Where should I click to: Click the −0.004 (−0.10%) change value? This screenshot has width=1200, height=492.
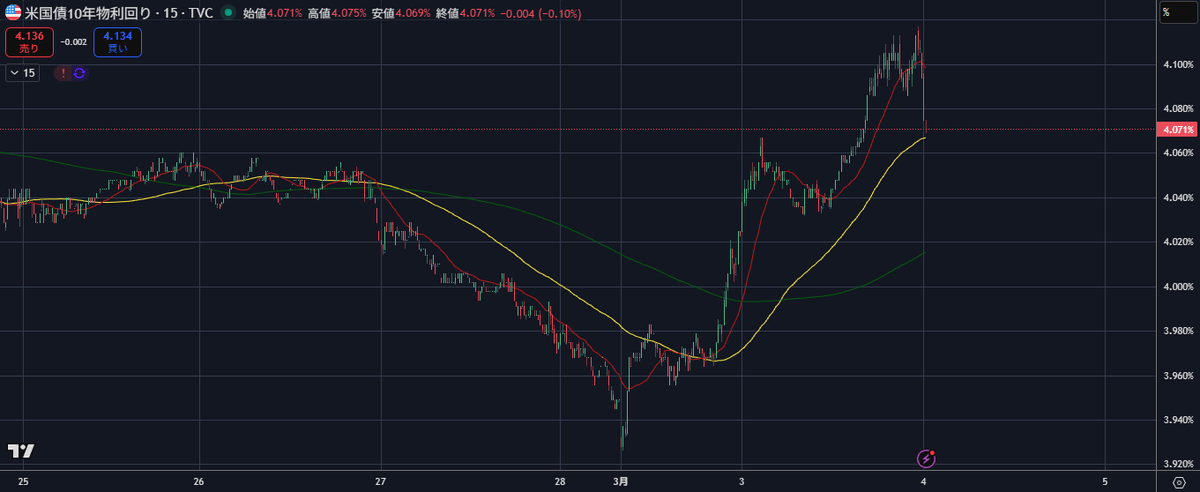(540, 14)
